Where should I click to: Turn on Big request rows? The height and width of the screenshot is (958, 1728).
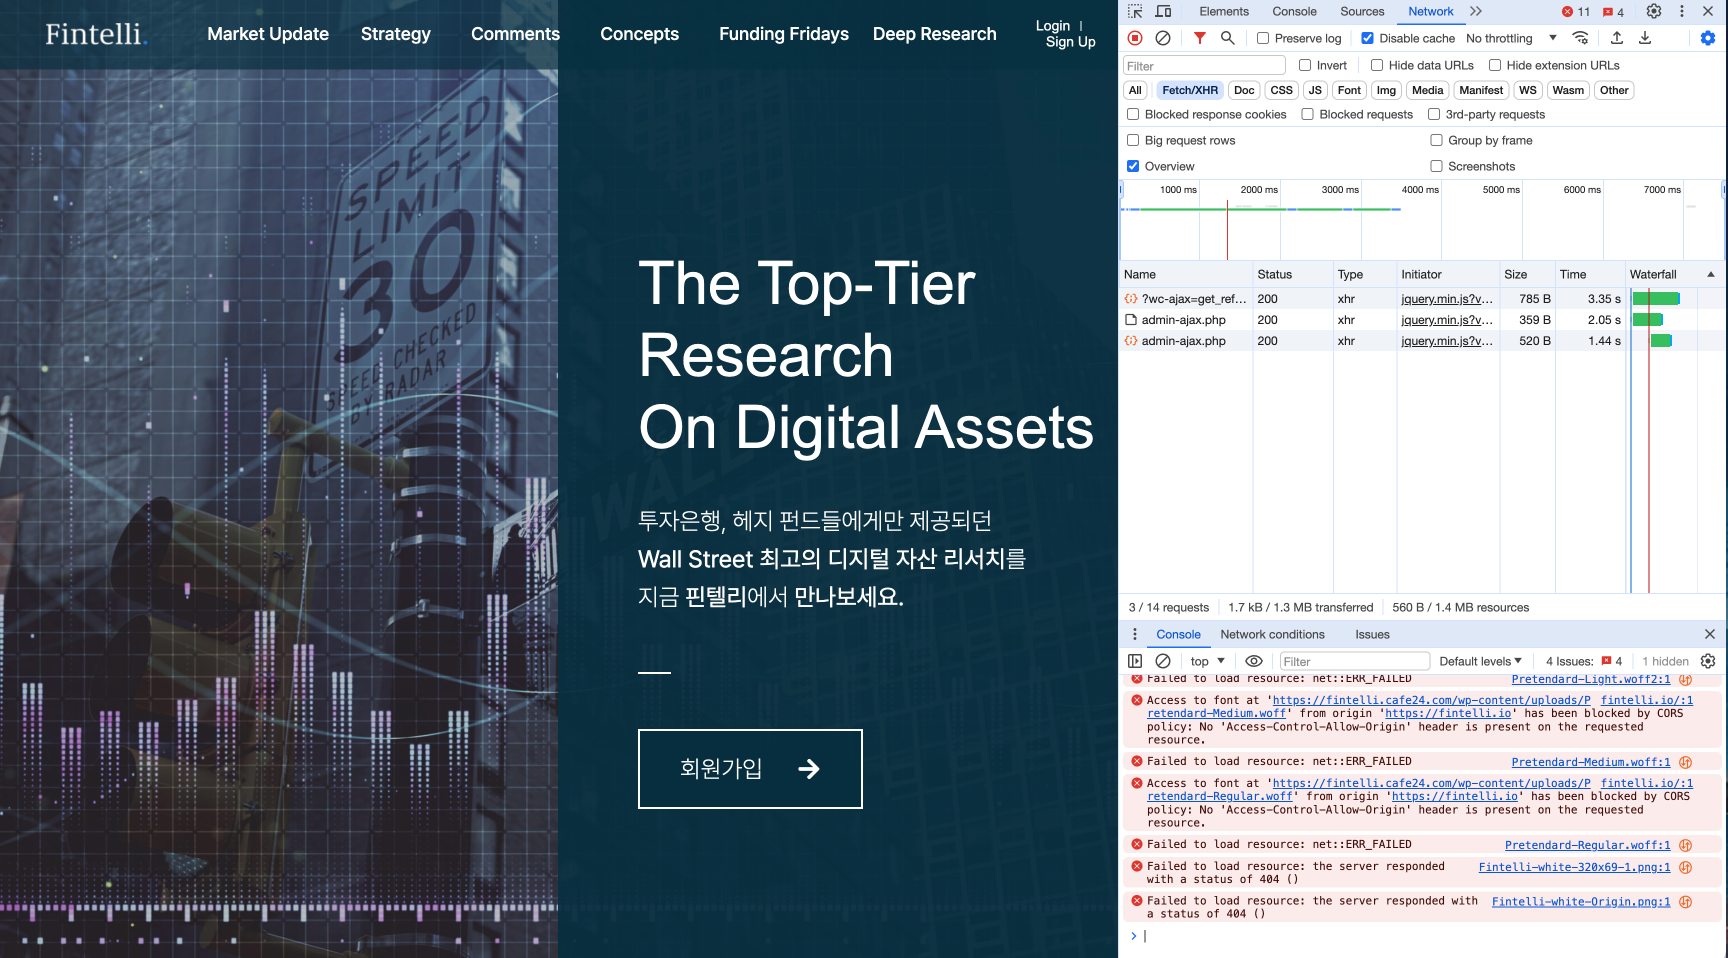click(1133, 140)
